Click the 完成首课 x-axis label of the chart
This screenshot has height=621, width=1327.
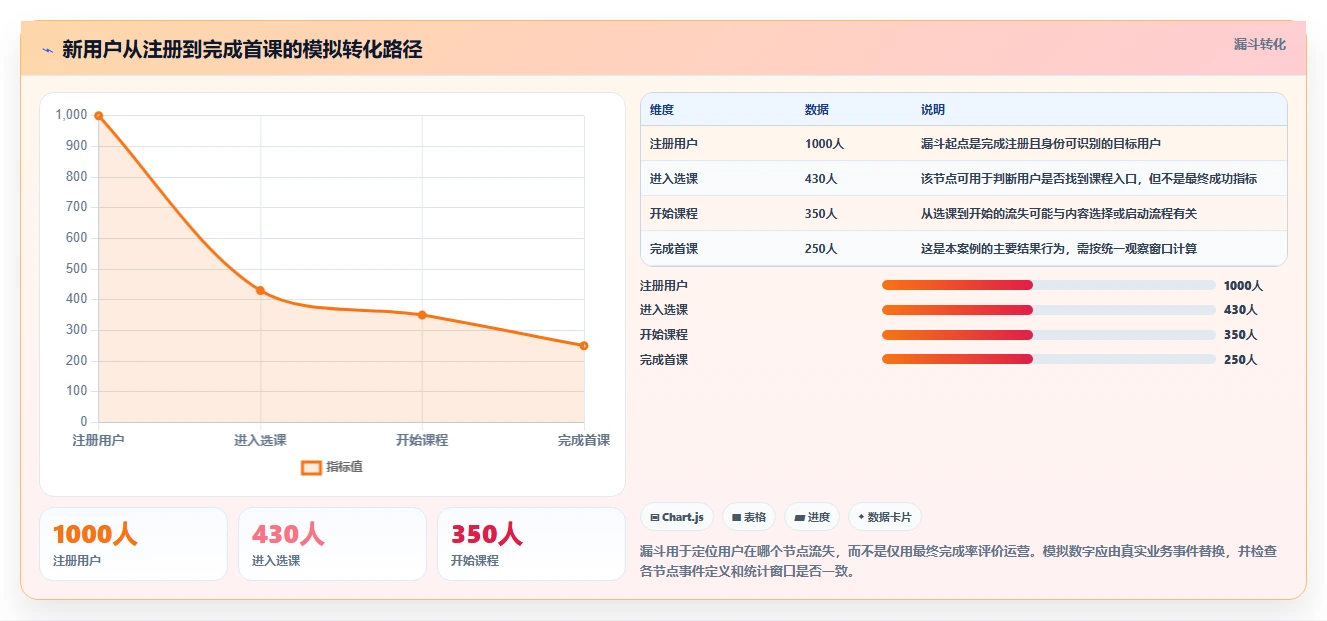click(x=584, y=440)
